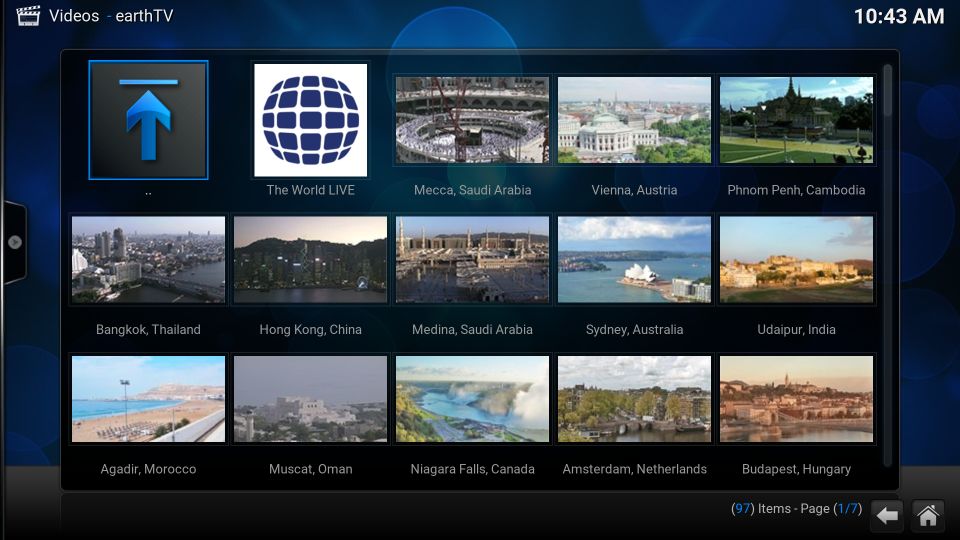Open the side menu slide-out handle
Screen dimensions: 960x540
pos(14,242)
